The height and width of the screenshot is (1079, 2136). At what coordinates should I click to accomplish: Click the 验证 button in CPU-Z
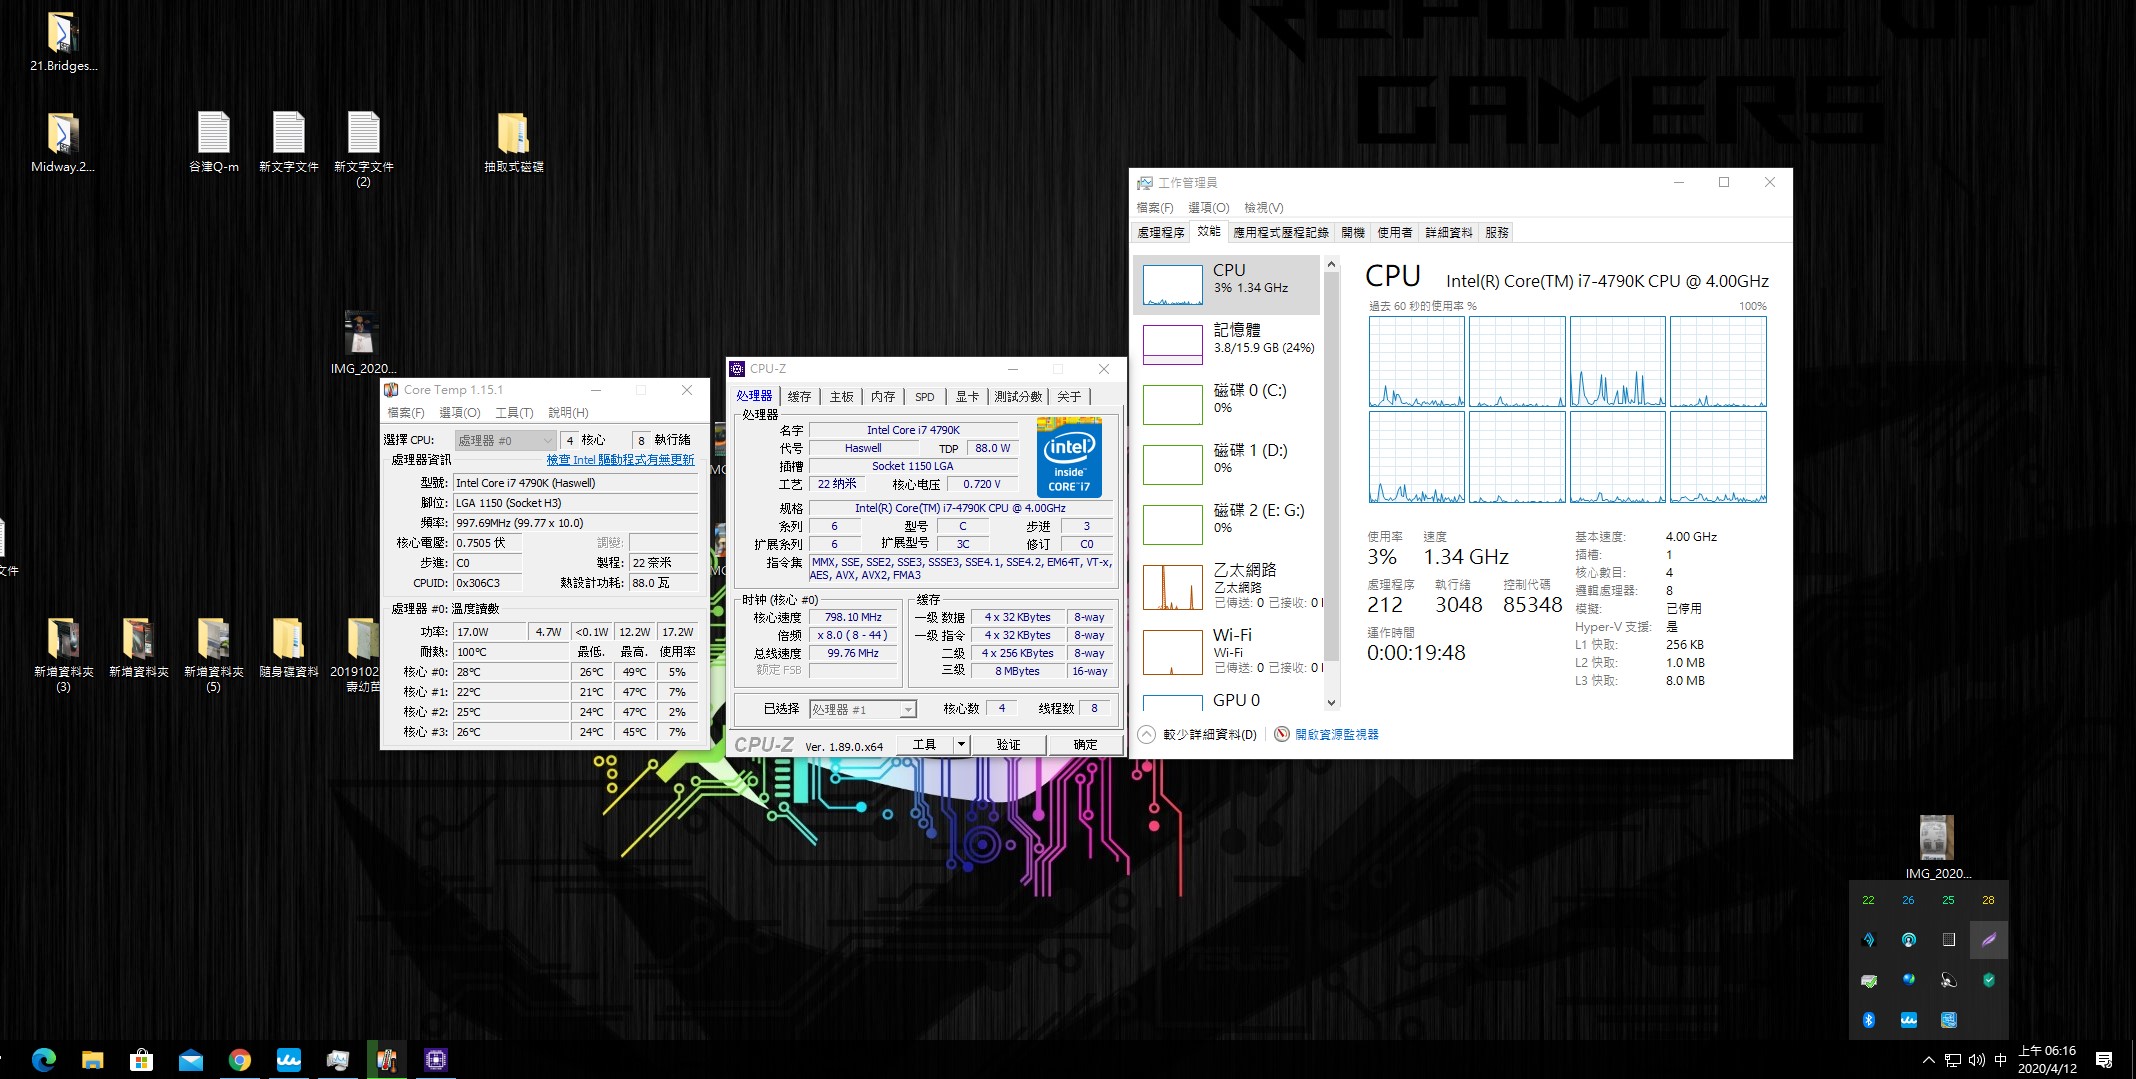(1008, 744)
